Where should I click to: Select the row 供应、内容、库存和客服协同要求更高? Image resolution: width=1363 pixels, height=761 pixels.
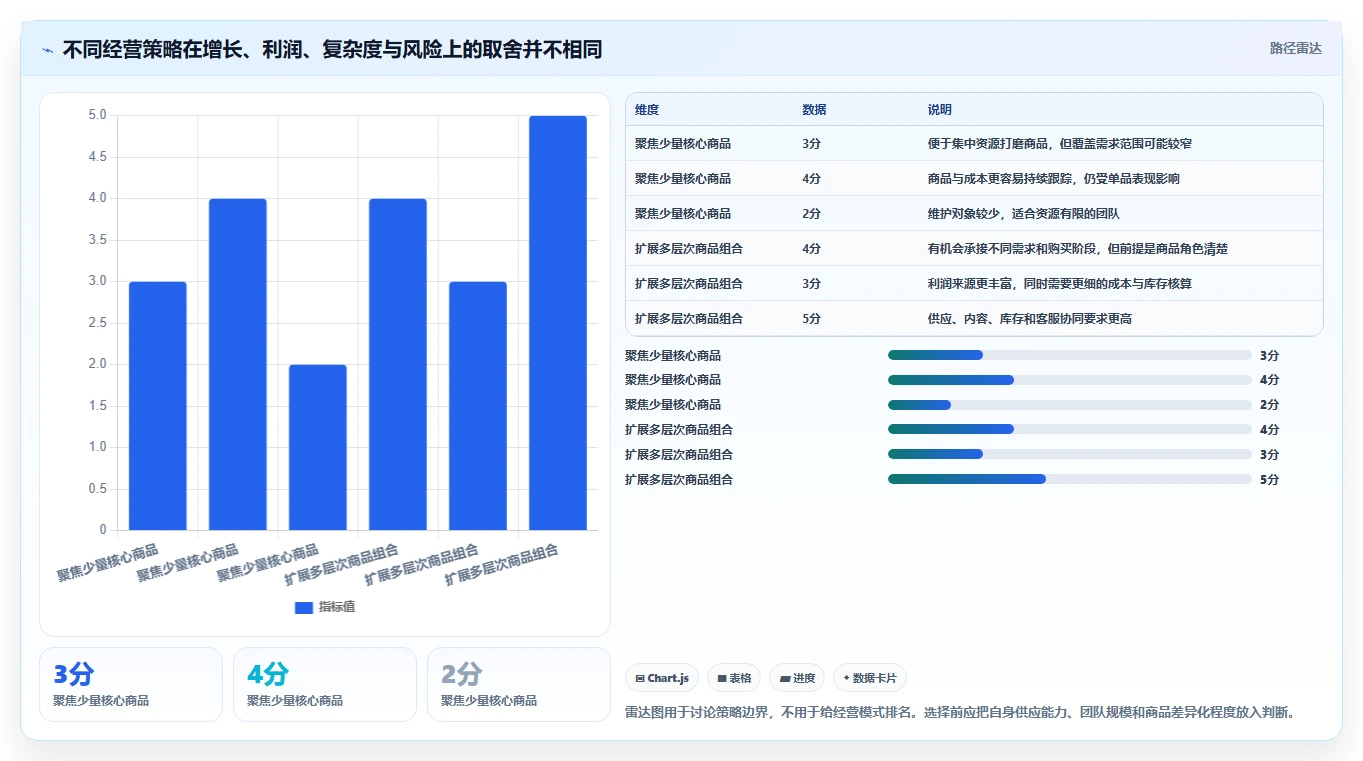[x=974, y=319]
